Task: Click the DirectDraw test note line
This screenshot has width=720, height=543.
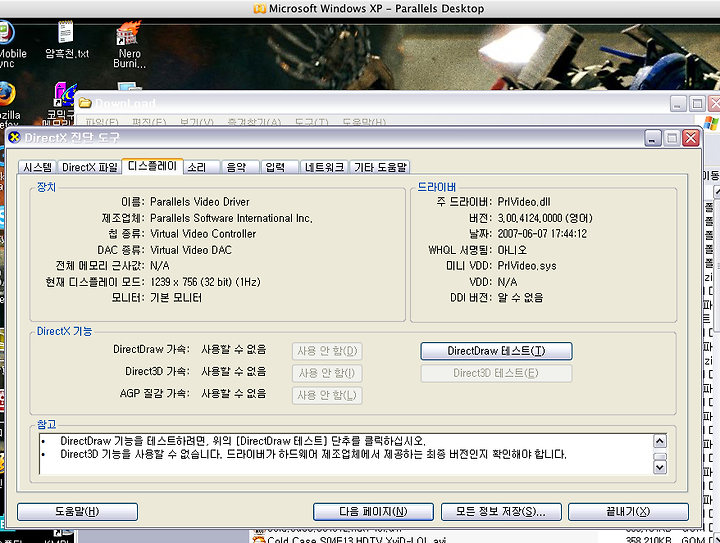Action: pos(243,441)
